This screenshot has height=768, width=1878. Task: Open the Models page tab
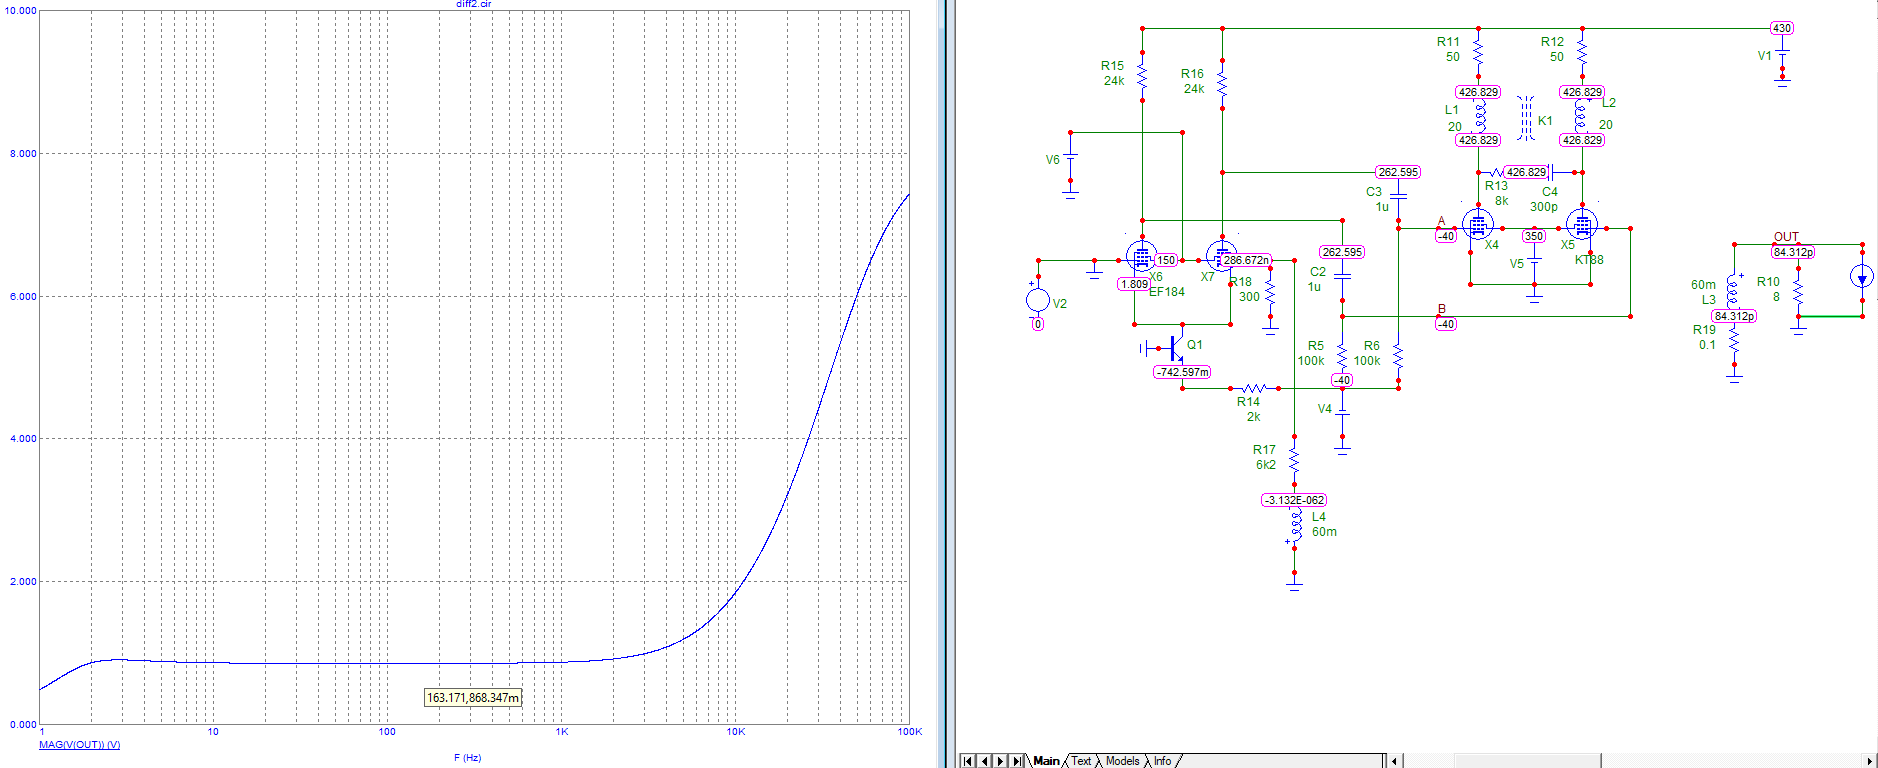point(1122,761)
